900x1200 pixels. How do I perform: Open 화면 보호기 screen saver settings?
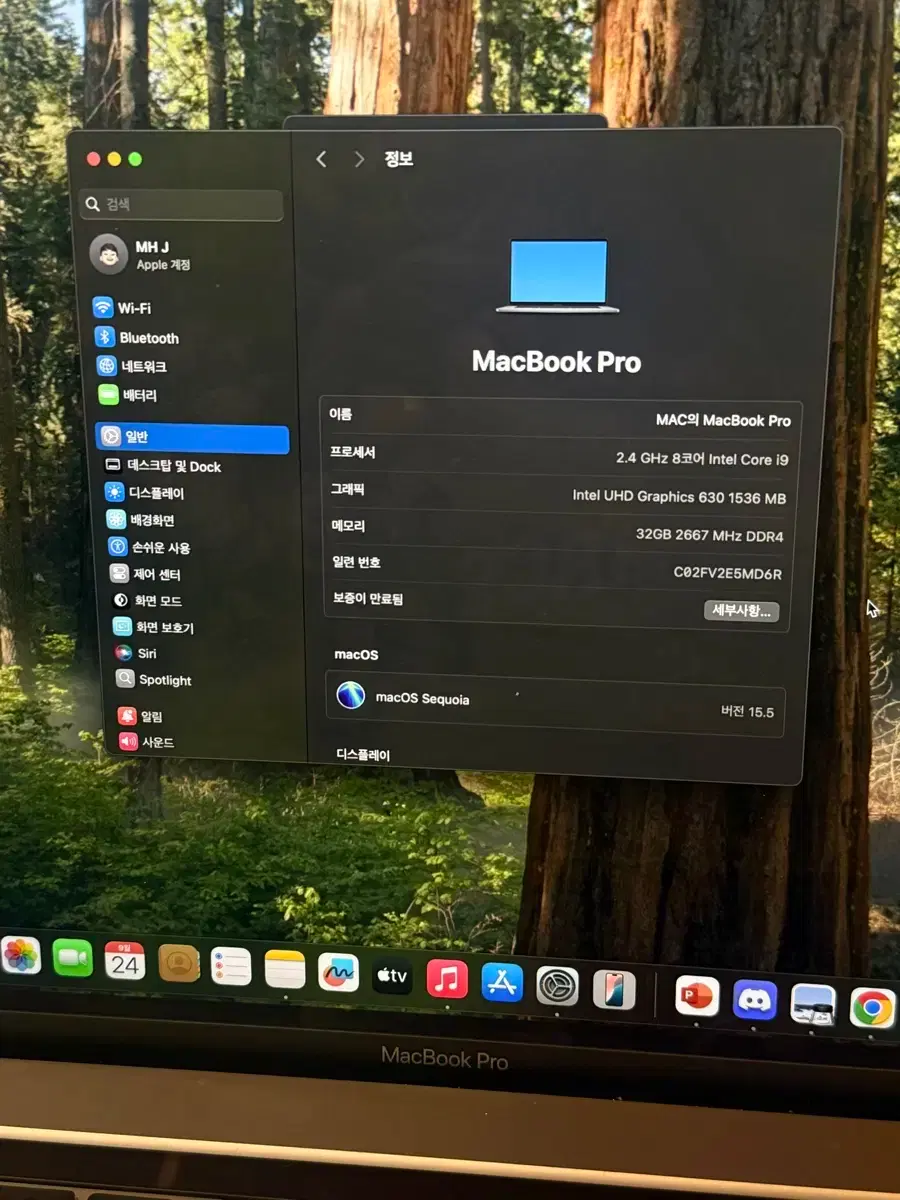[154, 627]
